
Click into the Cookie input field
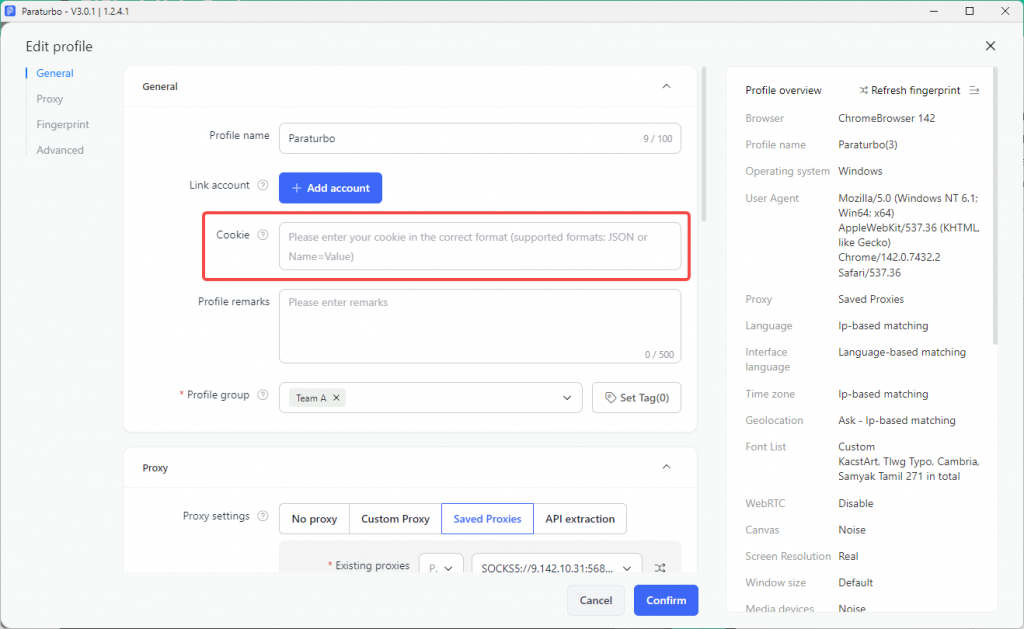pos(480,247)
